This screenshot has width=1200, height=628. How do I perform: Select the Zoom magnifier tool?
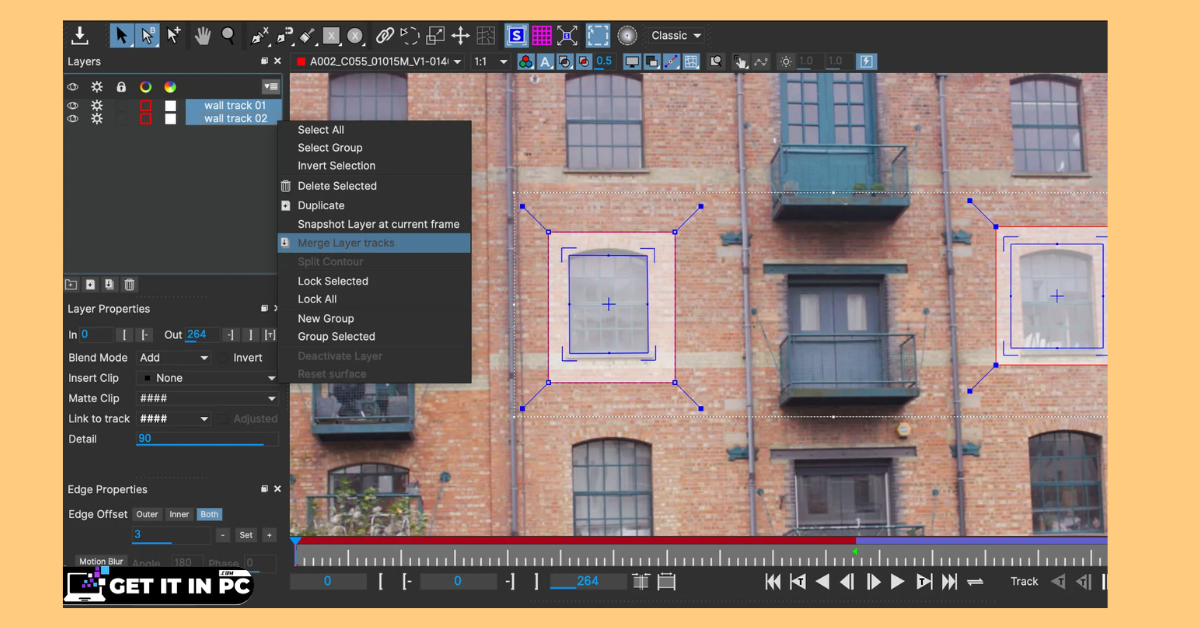click(x=229, y=36)
